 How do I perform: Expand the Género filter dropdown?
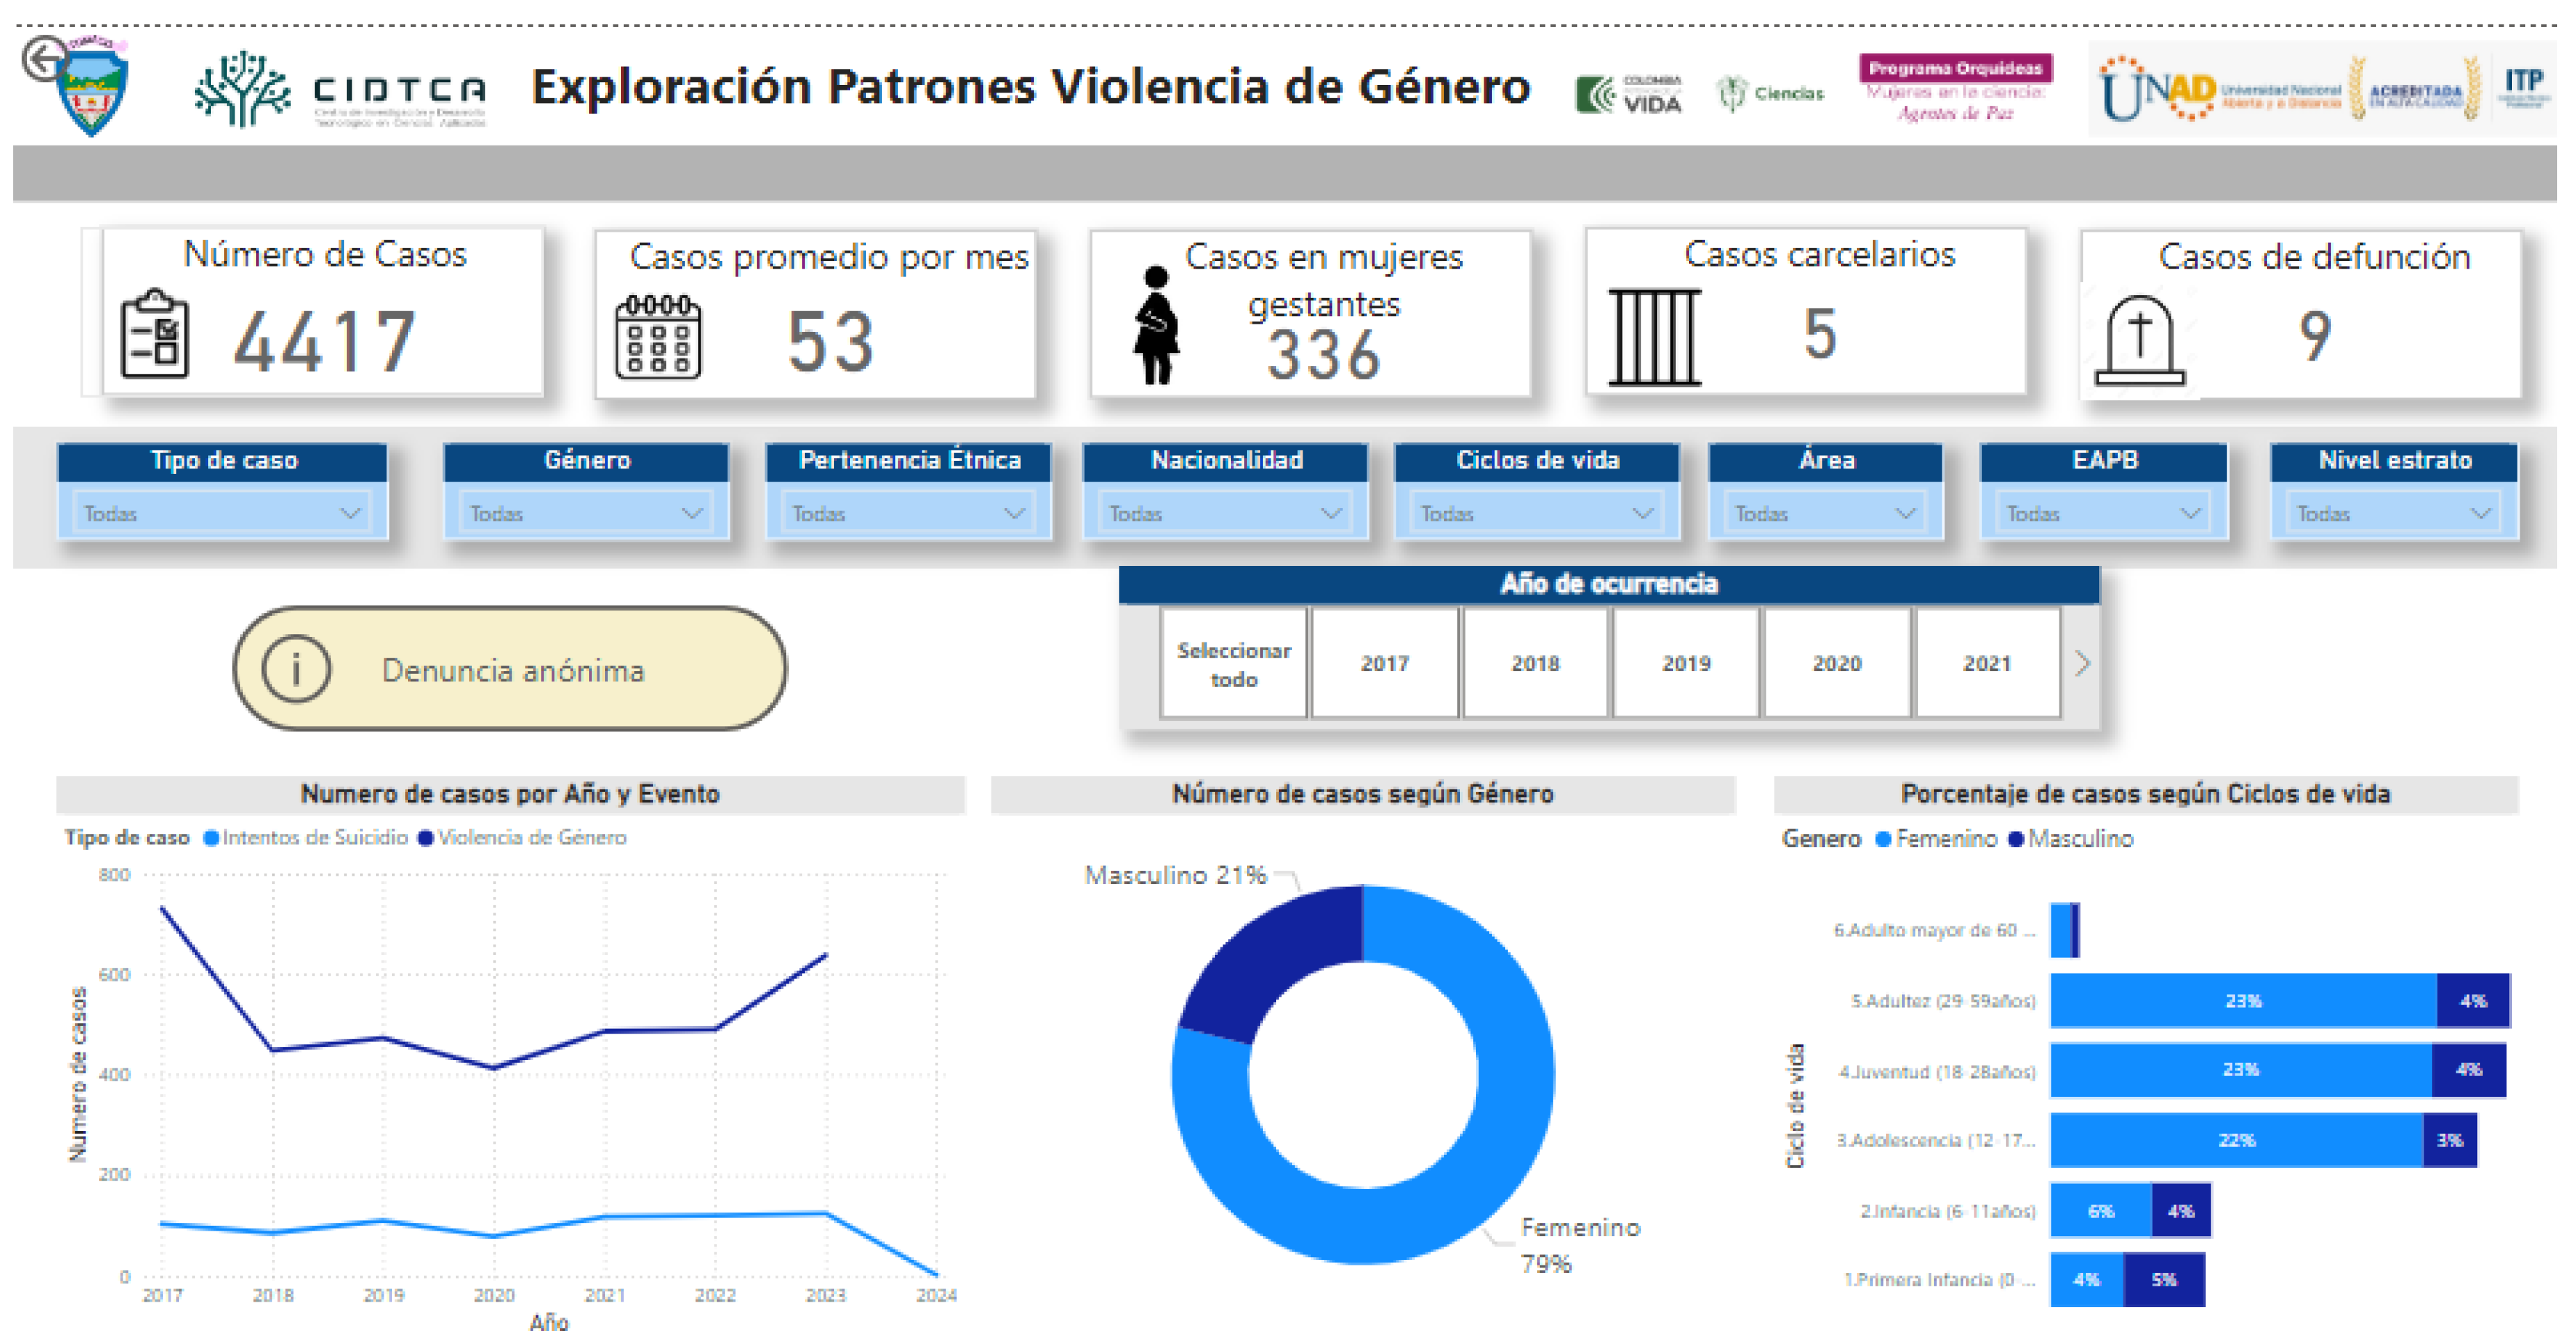tap(586, 513)
